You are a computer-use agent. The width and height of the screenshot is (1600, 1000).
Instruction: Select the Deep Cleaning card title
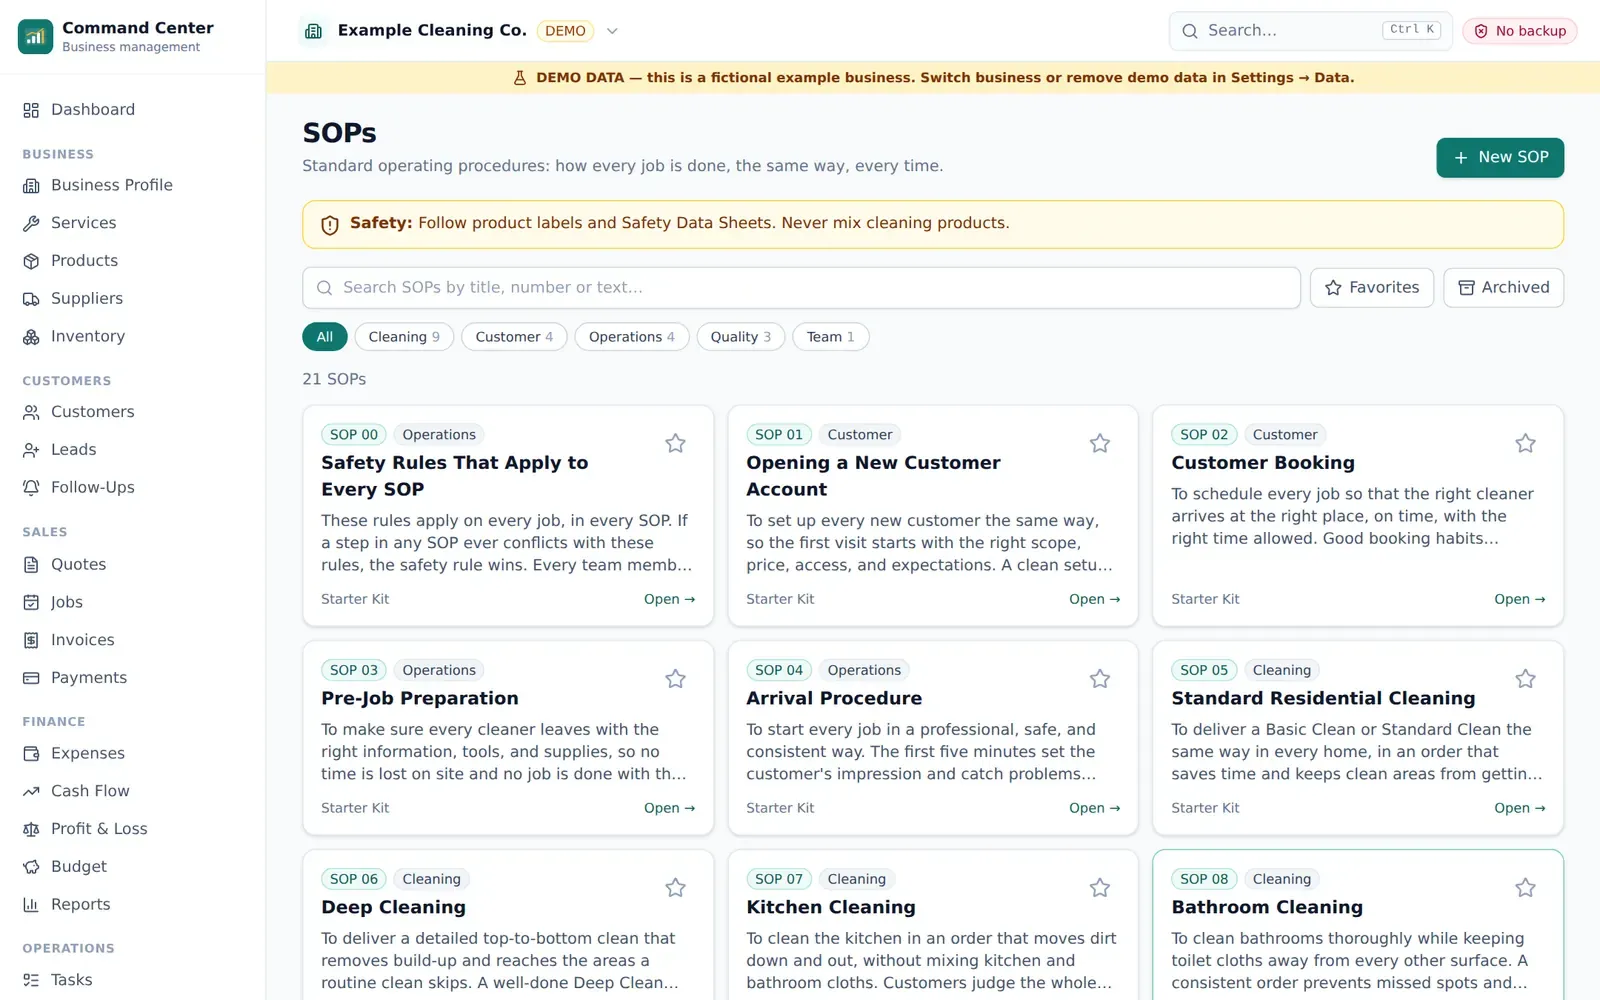pyautogui.click(x=393, y=907)
